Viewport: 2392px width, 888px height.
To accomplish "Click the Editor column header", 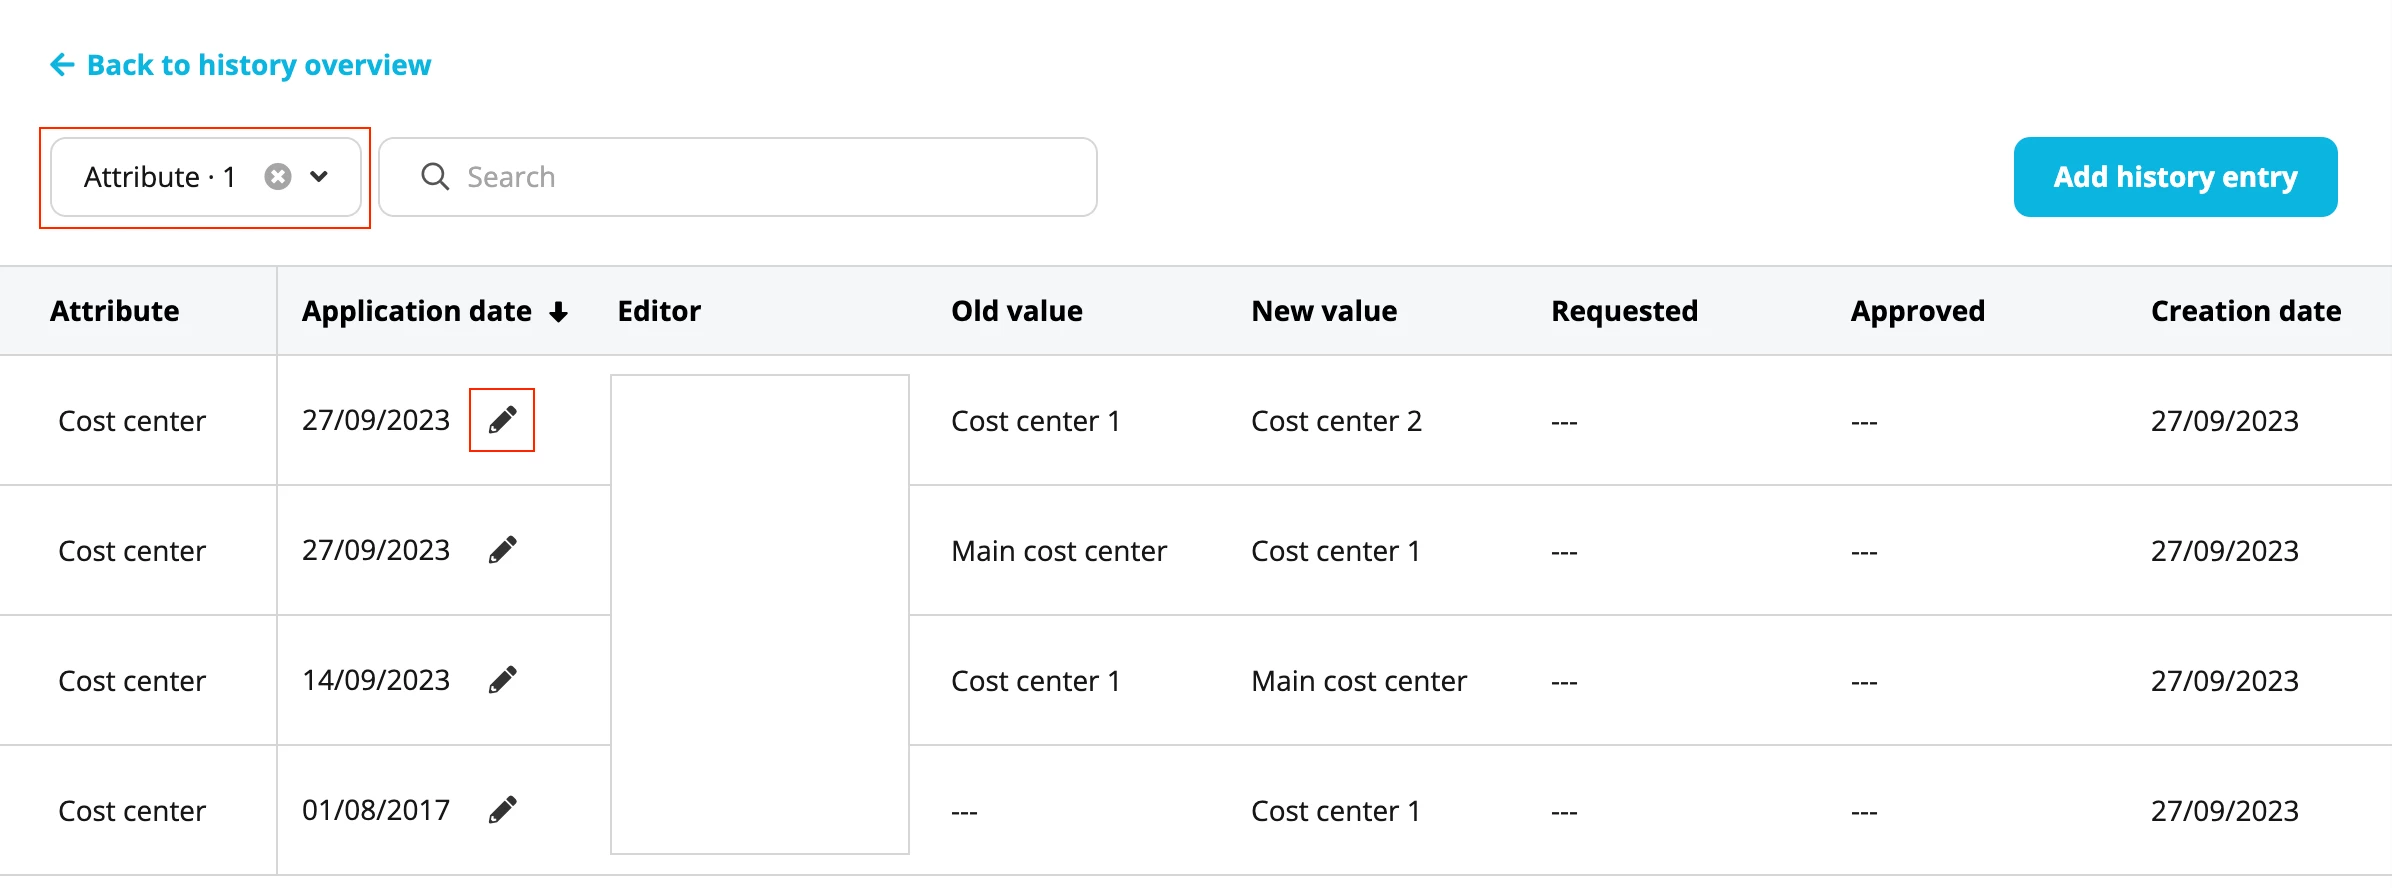I will click(659, 311).
